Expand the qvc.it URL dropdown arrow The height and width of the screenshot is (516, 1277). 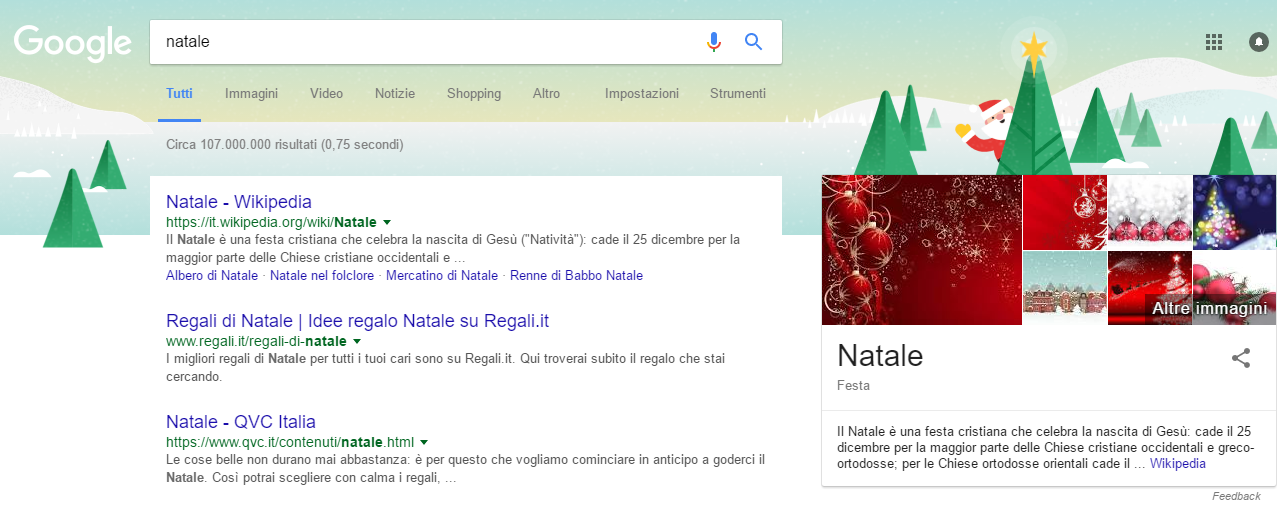[x=424, y=442]
